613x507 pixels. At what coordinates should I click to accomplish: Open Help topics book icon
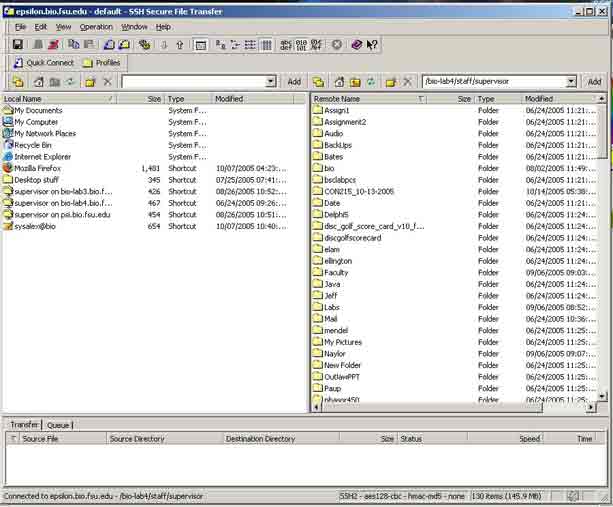tap(357, 45)
